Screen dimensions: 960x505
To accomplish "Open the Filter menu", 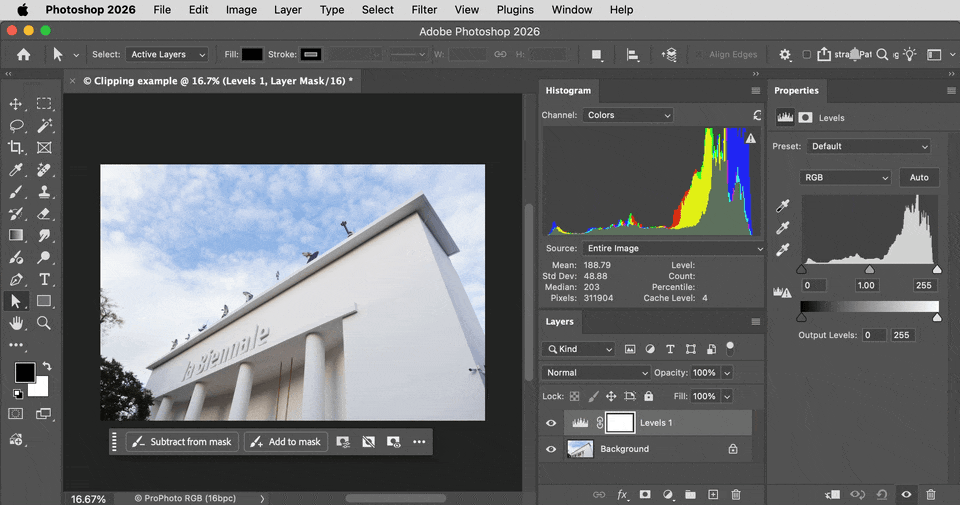I will click(424, 10).
